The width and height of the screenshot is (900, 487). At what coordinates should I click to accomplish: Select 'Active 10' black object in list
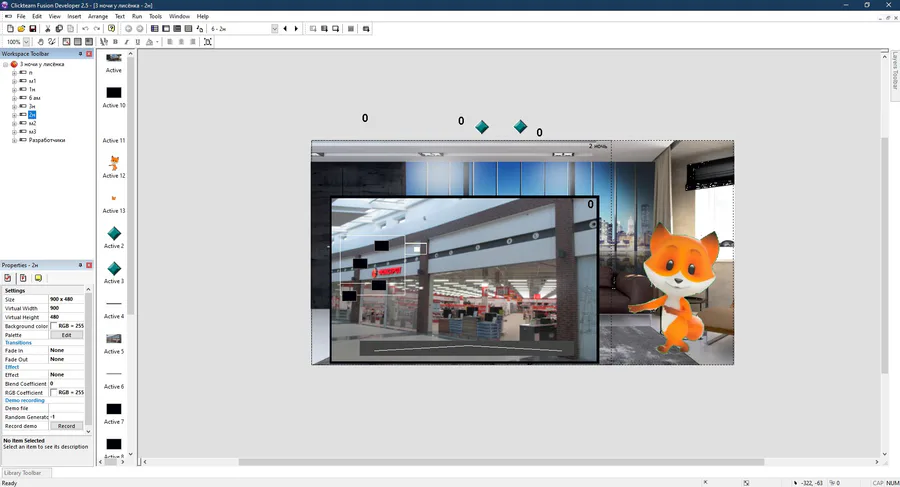(x=114, y=96)
